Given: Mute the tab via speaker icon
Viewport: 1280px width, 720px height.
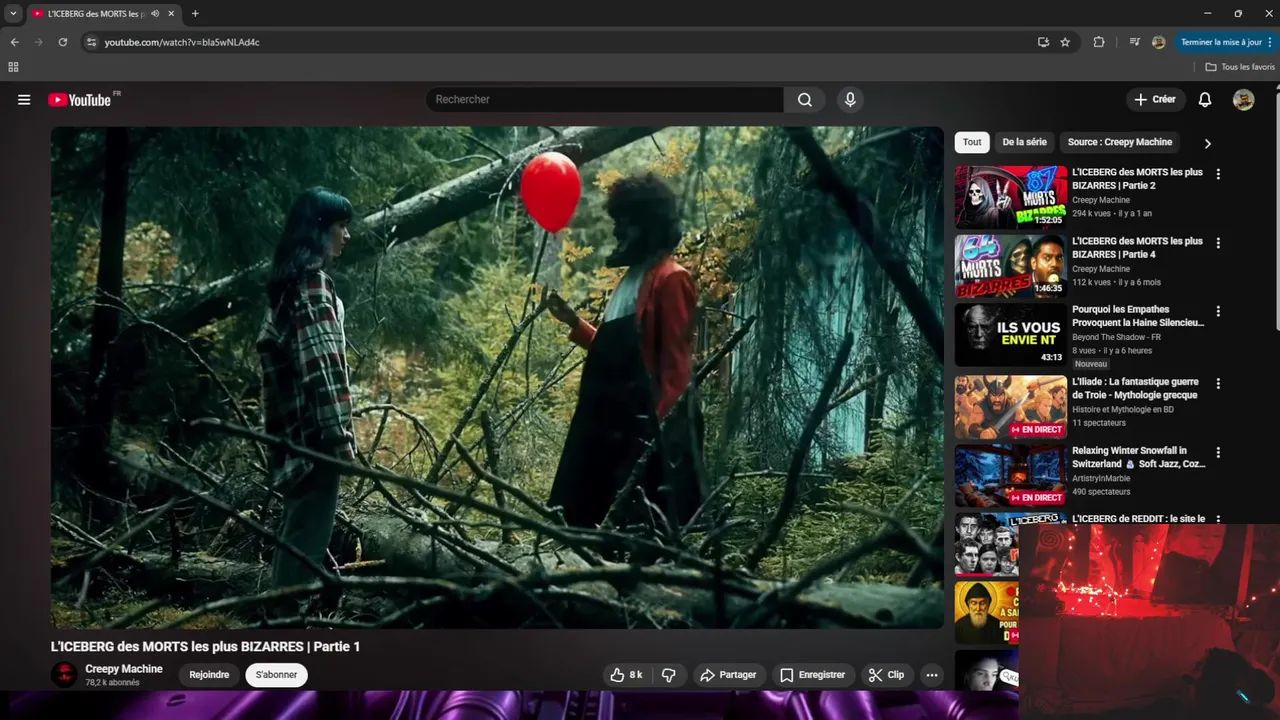Looking at the screenshot, I should pos(155,14).
